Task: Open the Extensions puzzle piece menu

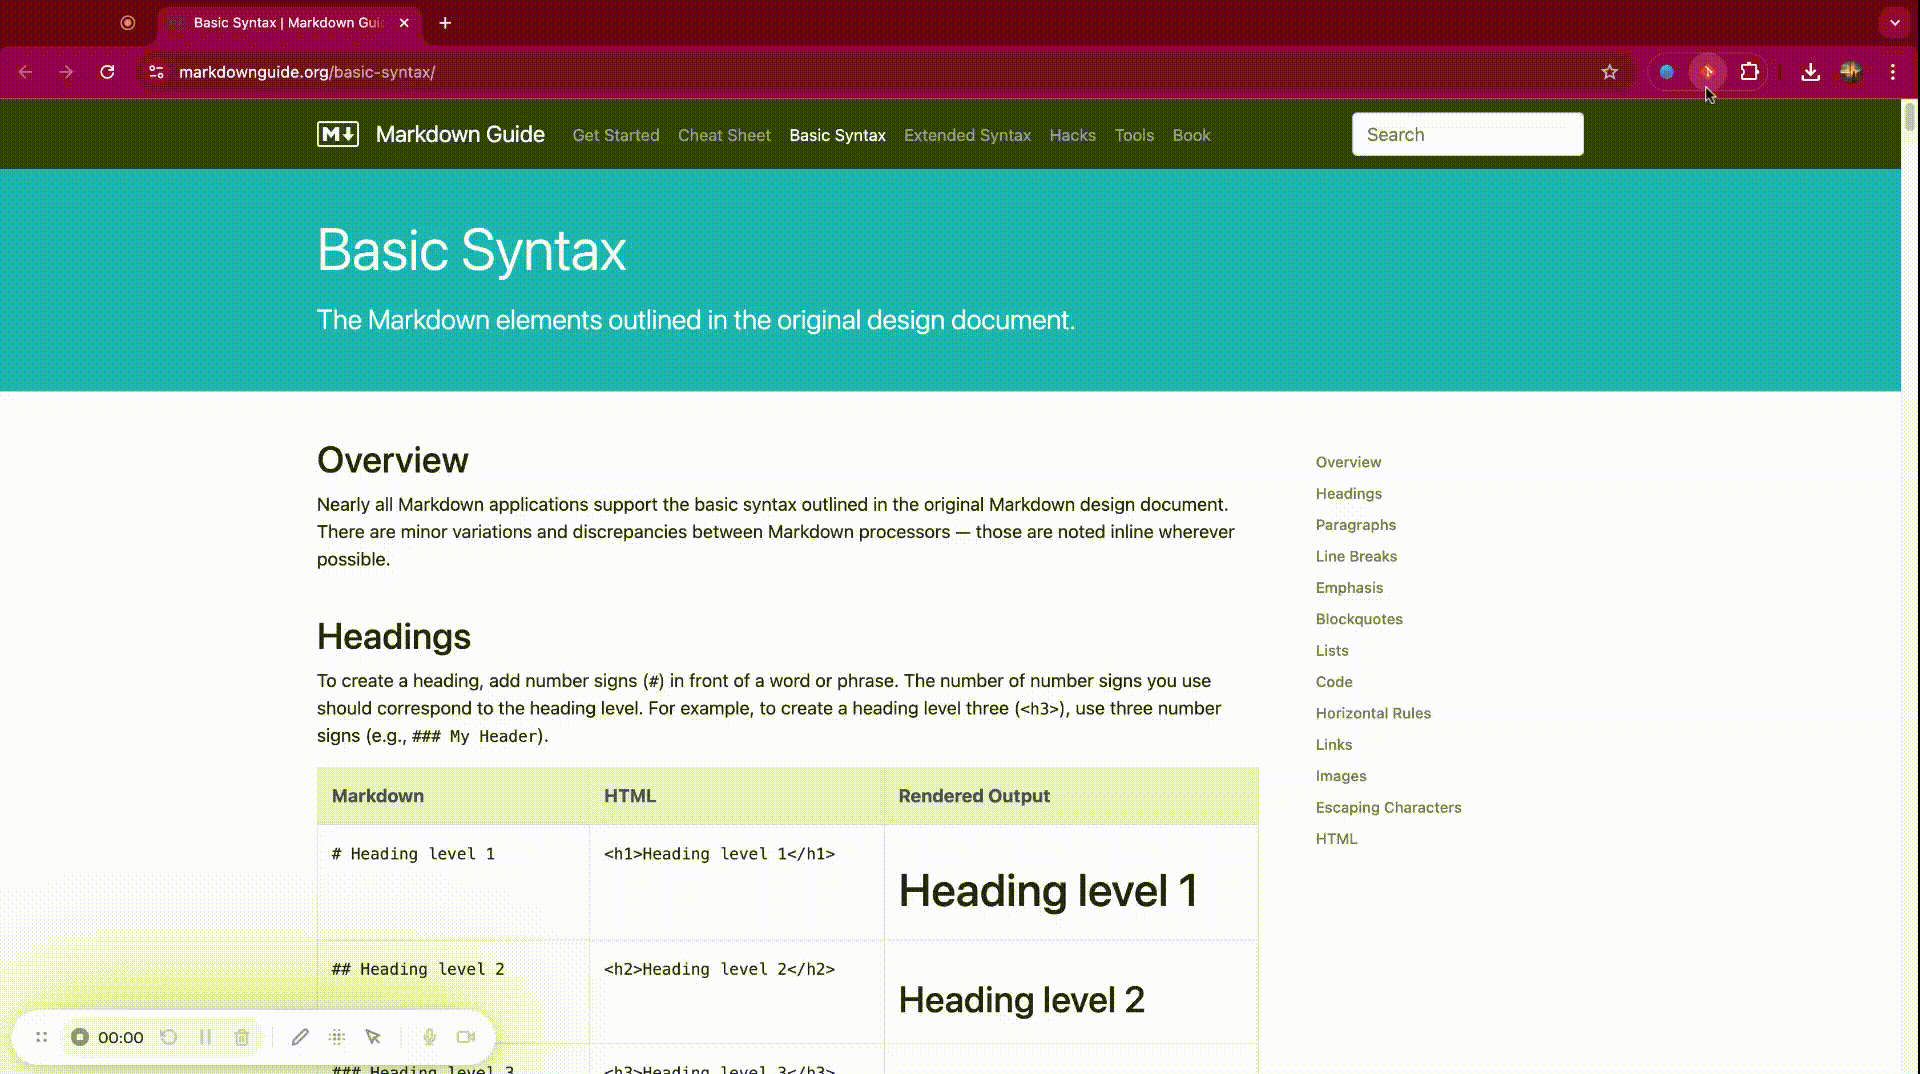Action: coord(1749,72)
